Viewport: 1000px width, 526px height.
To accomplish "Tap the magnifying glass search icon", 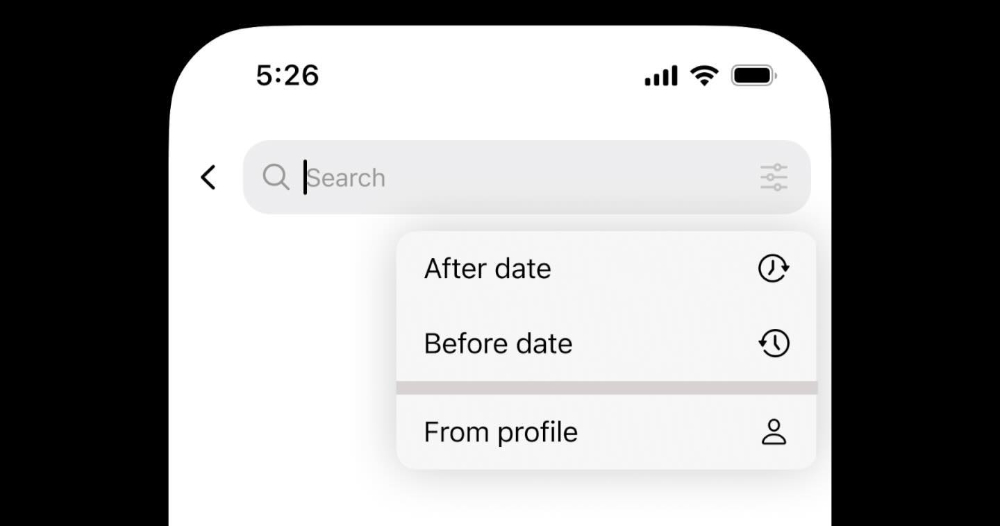I will click(x=276, y=177).
